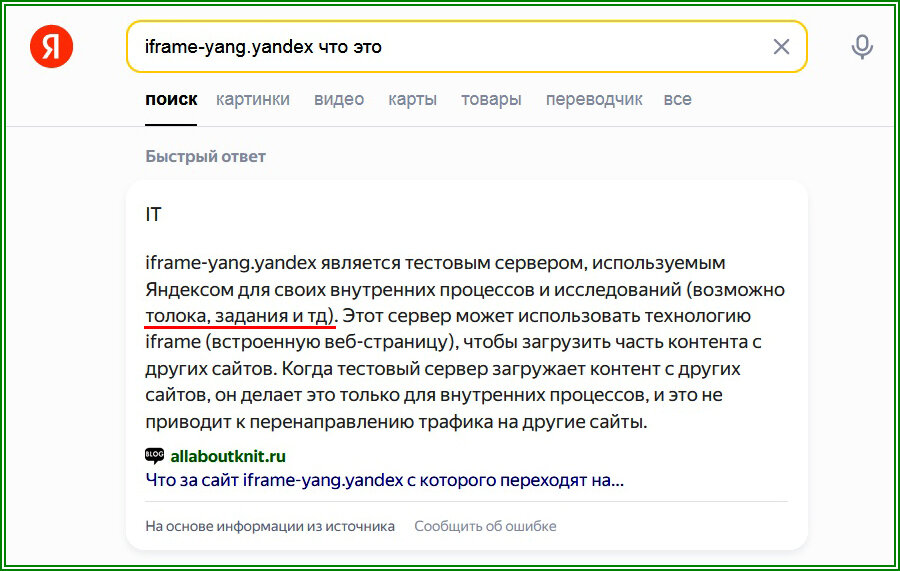Clear the search query with the X icon
This screenshot has width=900, height=571.
[x=781, y=46]
